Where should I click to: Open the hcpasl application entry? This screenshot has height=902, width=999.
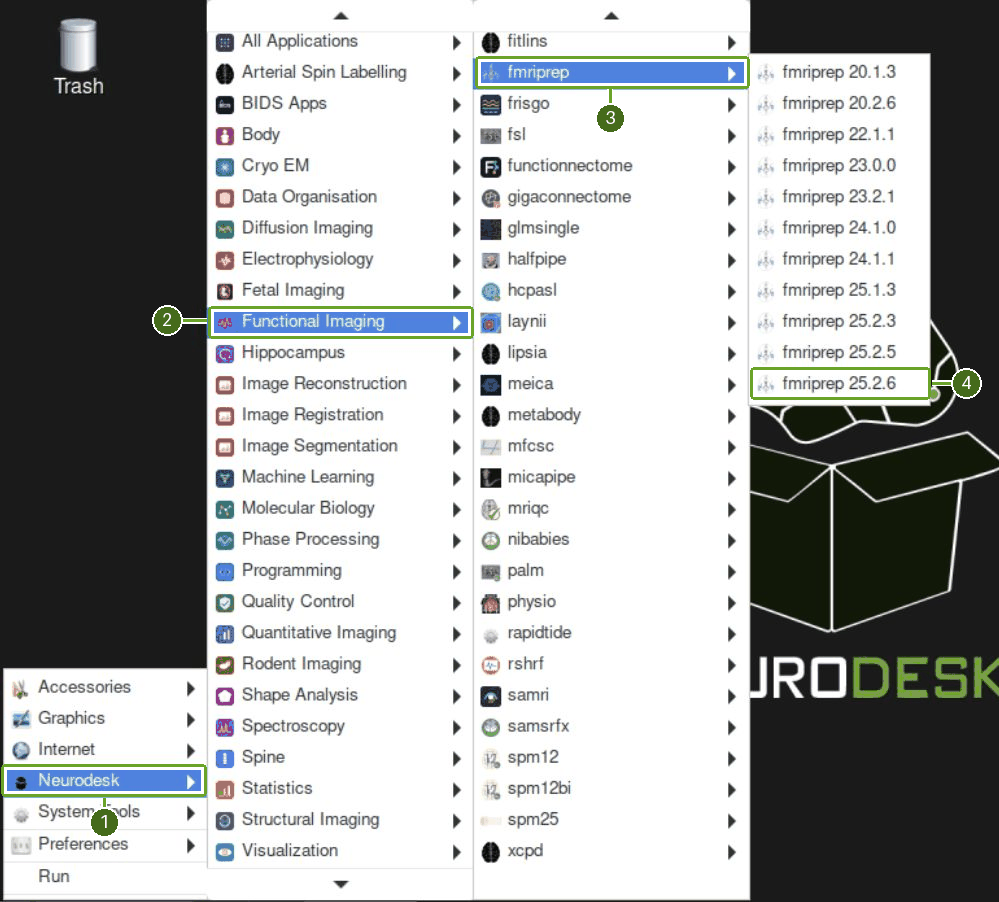(611, 291)
